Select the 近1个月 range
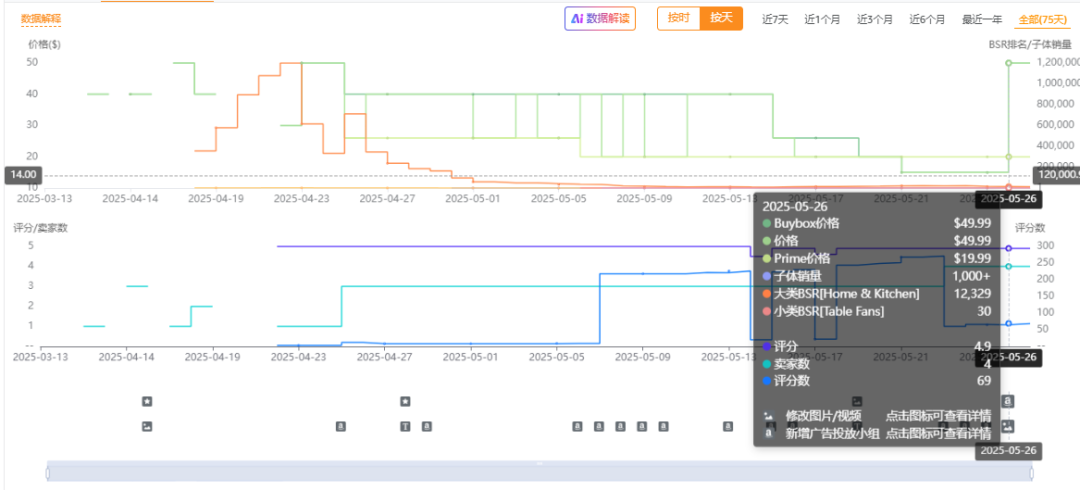The width and height of the screenshot is (1080, 490). [822, 20]
